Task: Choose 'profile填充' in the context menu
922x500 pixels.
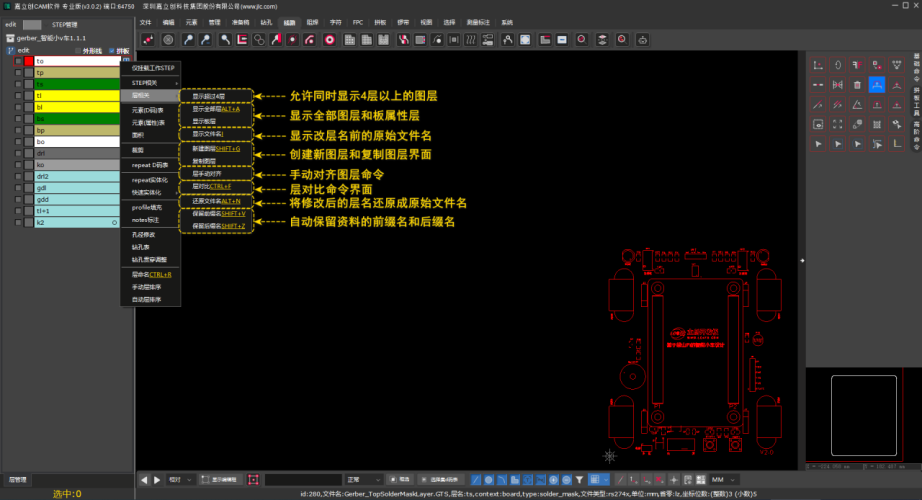Action: (x=151, y=208)
